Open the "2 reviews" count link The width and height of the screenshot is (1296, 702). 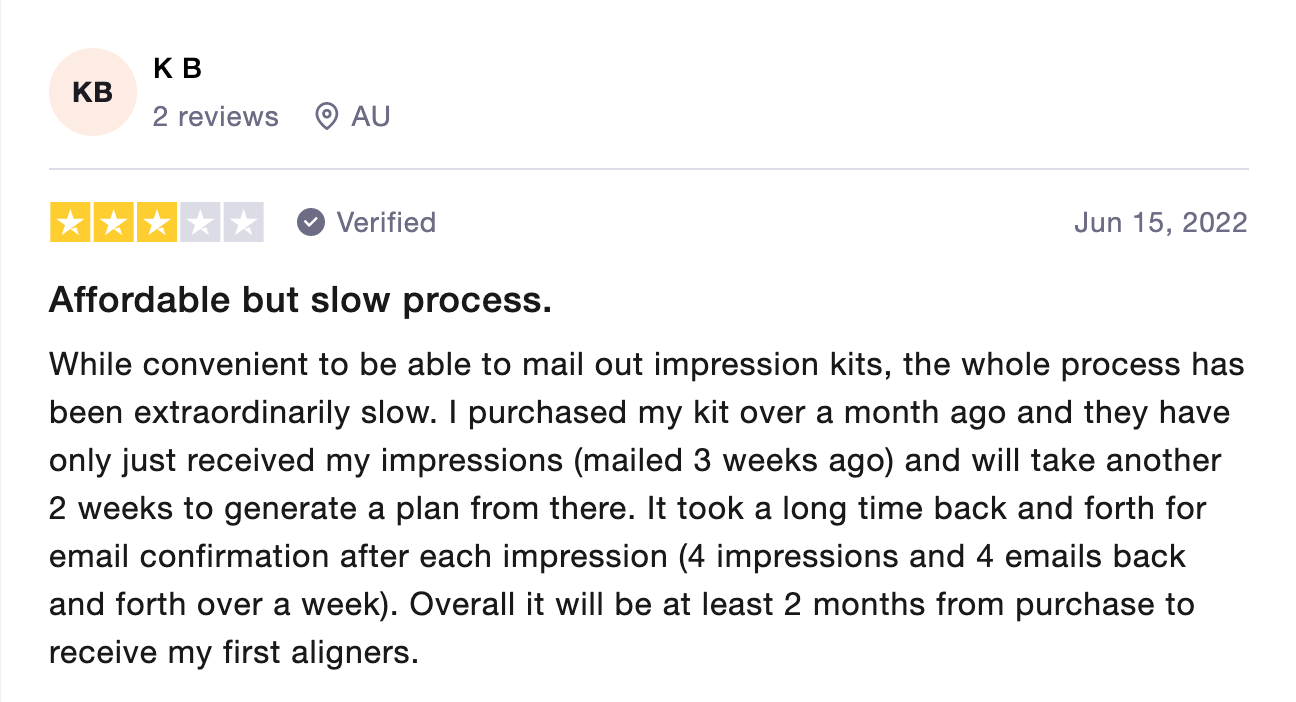click(216, 117)
